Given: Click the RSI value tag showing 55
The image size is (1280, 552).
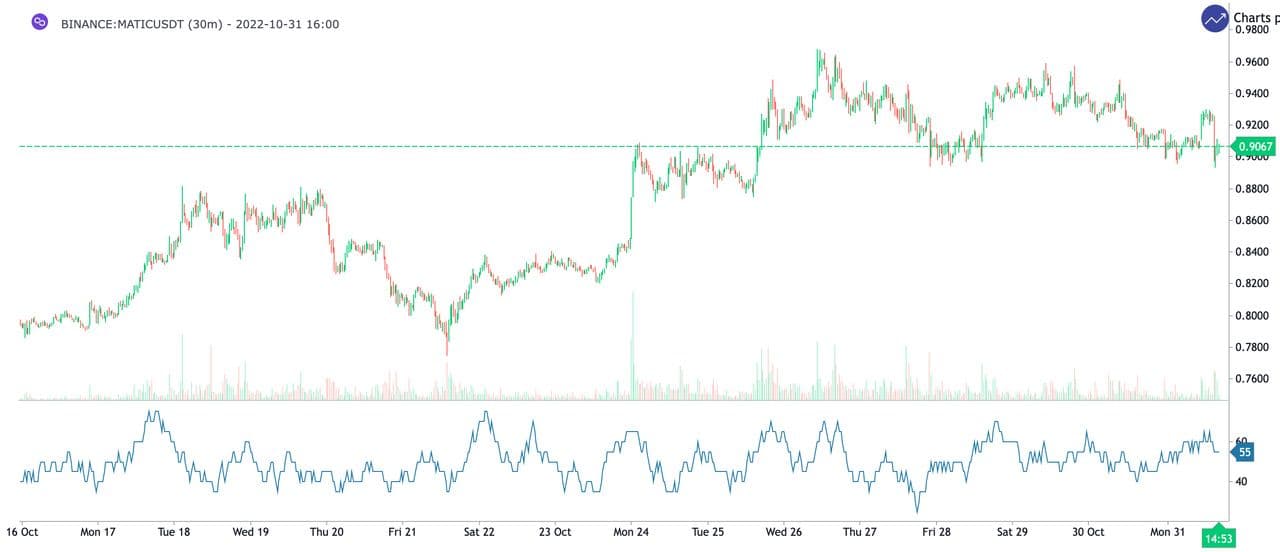Looking at the screenshot, I should (1245, 452).
